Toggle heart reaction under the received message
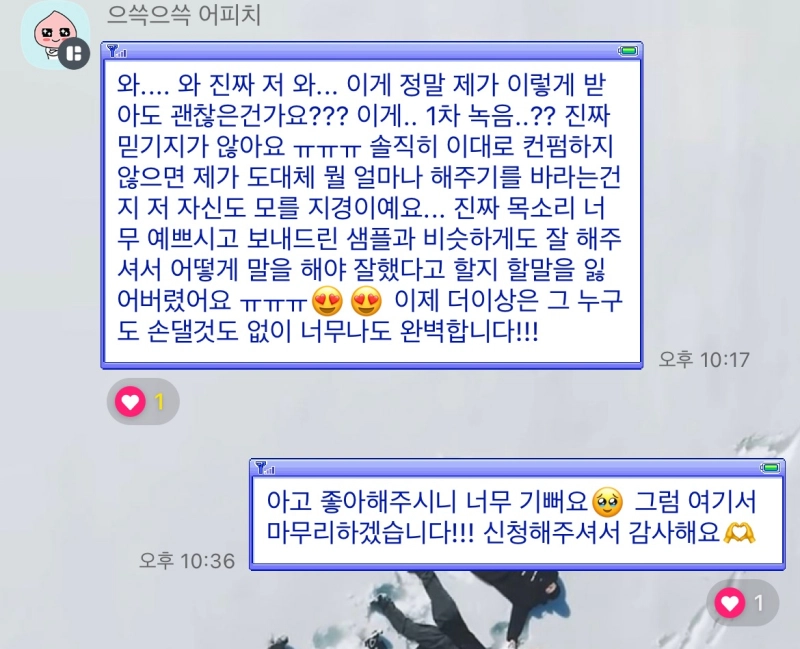800x649 pixels. click(x=143, y=402)
